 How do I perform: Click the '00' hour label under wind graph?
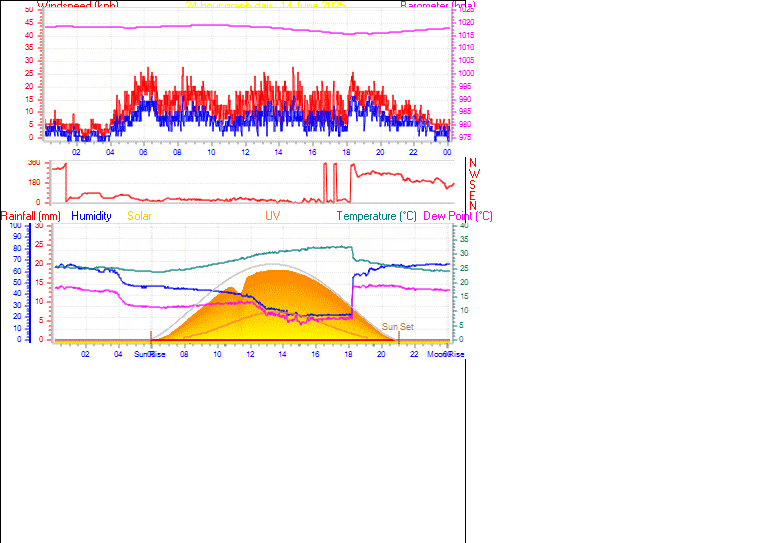[x=447, y=152]
